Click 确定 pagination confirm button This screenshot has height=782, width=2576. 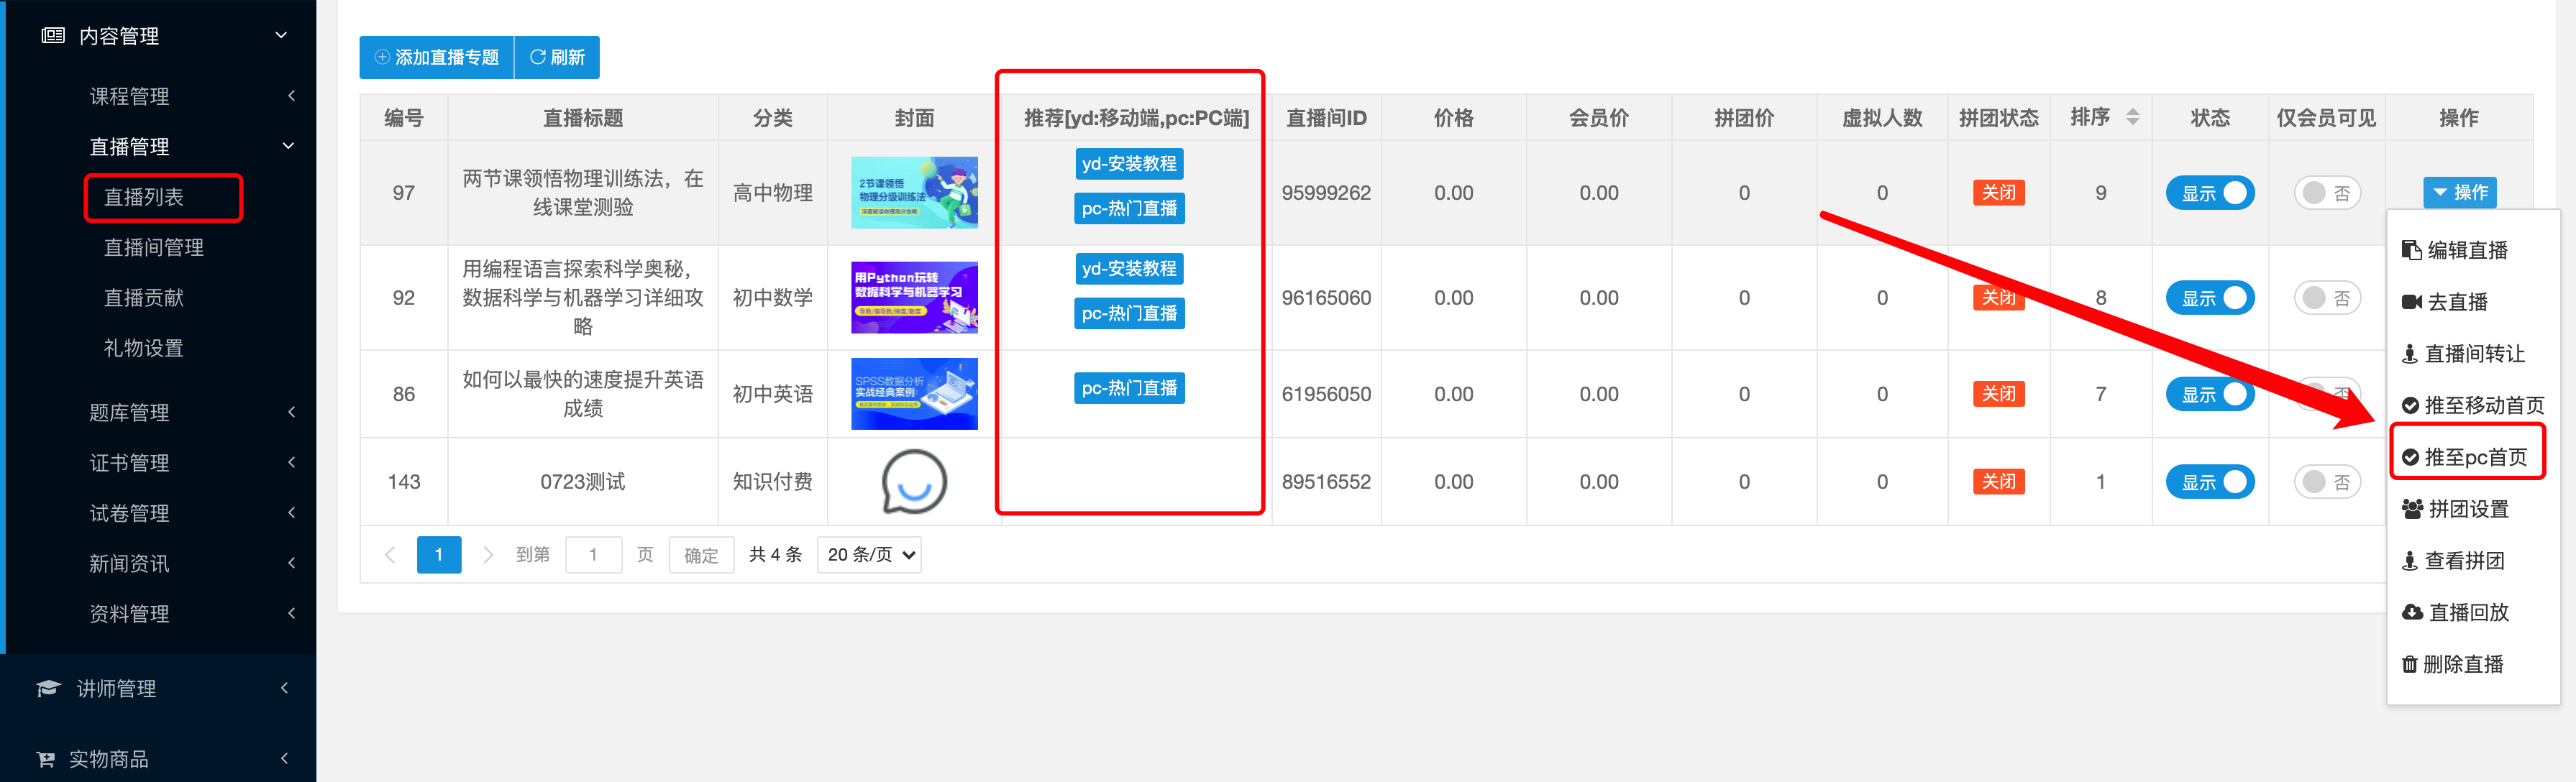click(701, 555)
